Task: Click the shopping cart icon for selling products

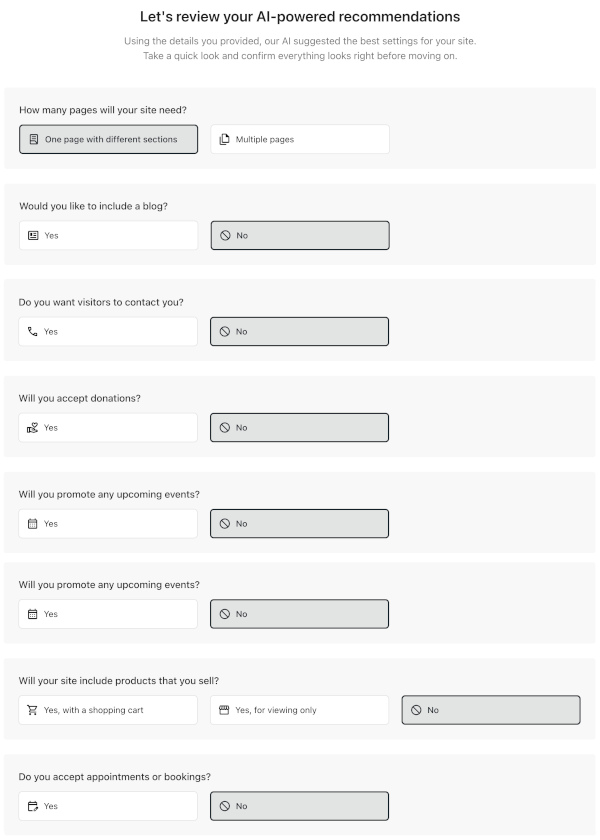Action: point(32,710)
